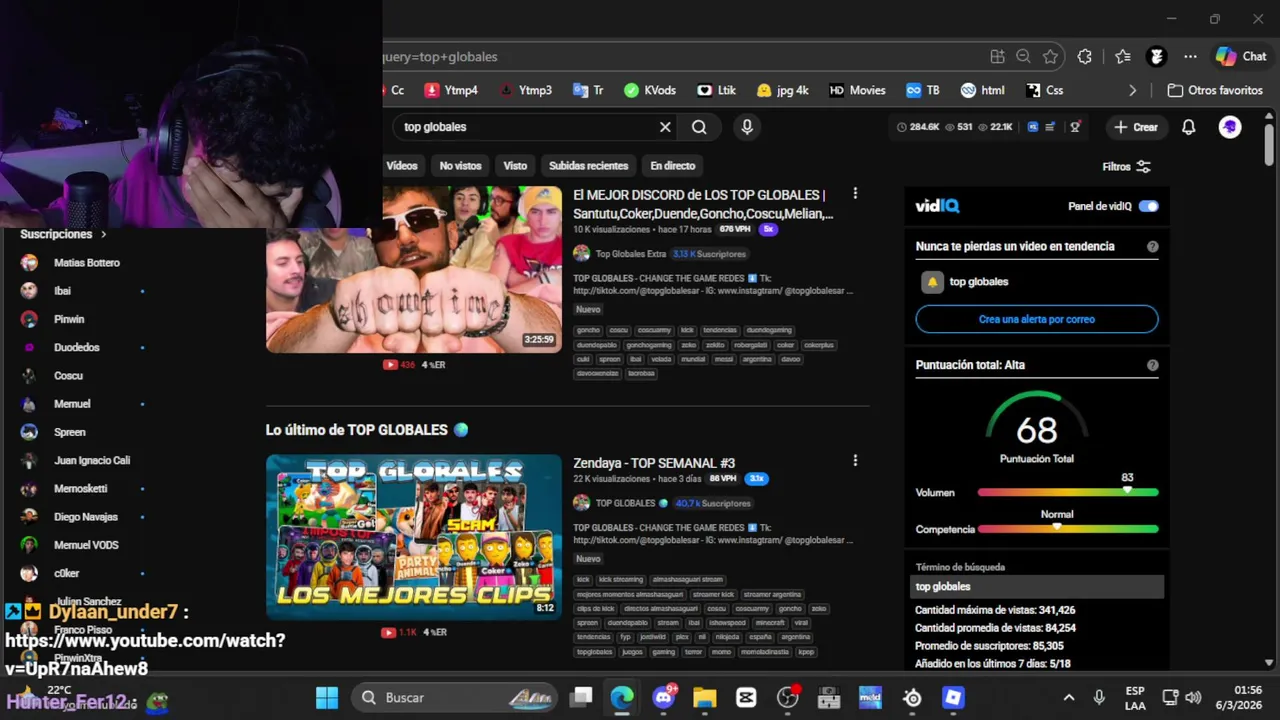Open options menu for El MEJOR DISCORD video
The image size is (1280, 720).
pyautogui.click(x=855, y=193)
